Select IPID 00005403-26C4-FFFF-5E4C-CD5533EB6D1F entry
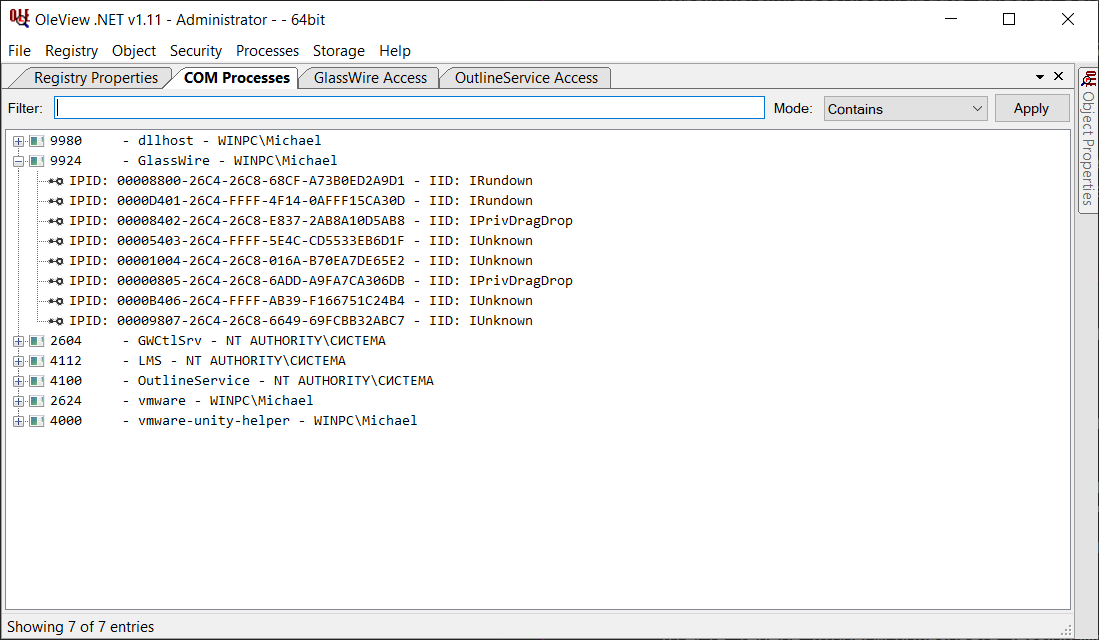 click(301, 241)
